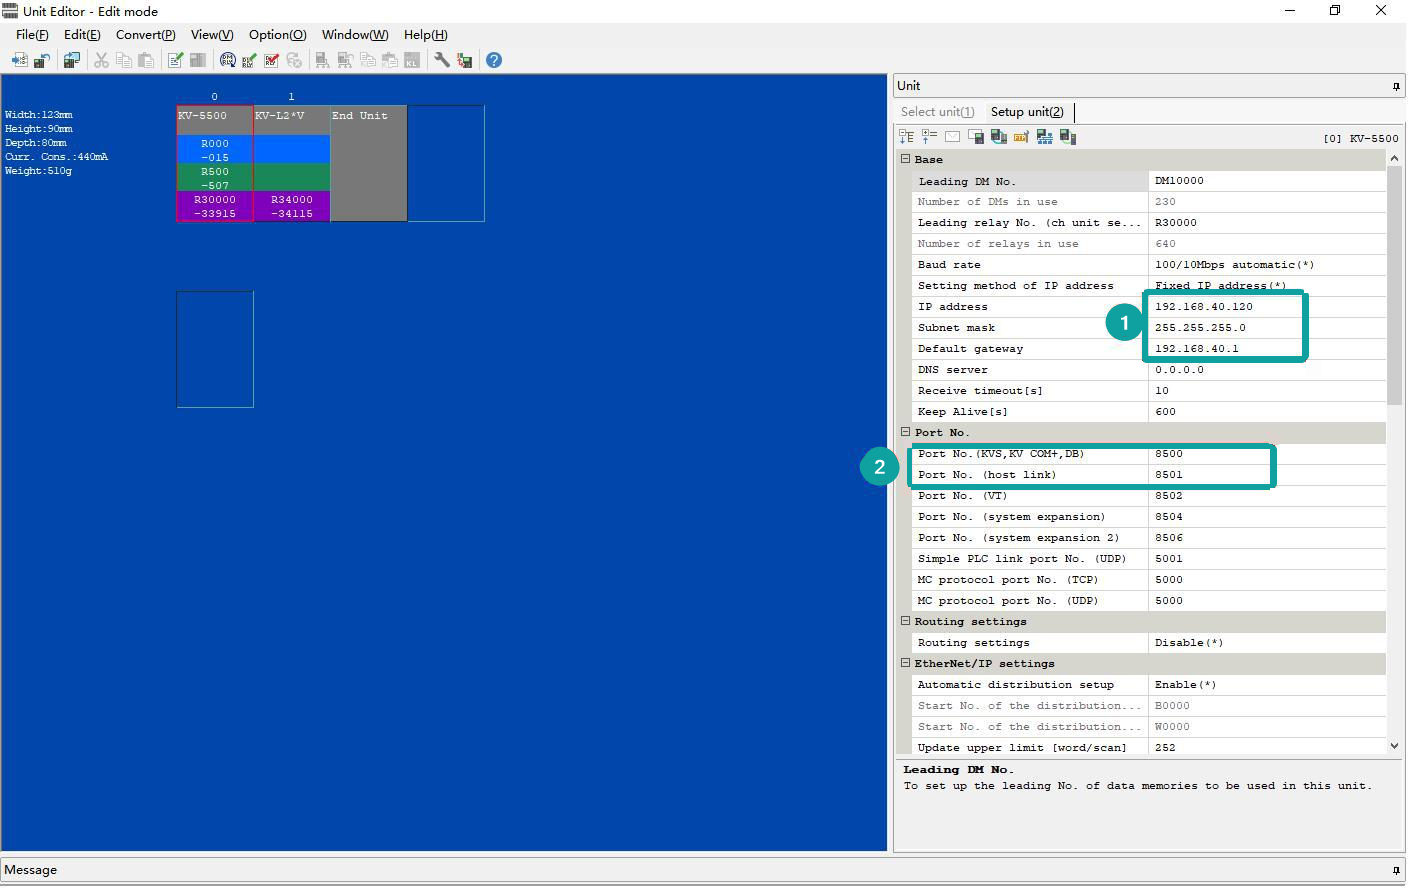The width and height of the screenshot is (1410, 888).
Task: Click the Update upper limit [word/scan] row
Action: point(1148,748)
